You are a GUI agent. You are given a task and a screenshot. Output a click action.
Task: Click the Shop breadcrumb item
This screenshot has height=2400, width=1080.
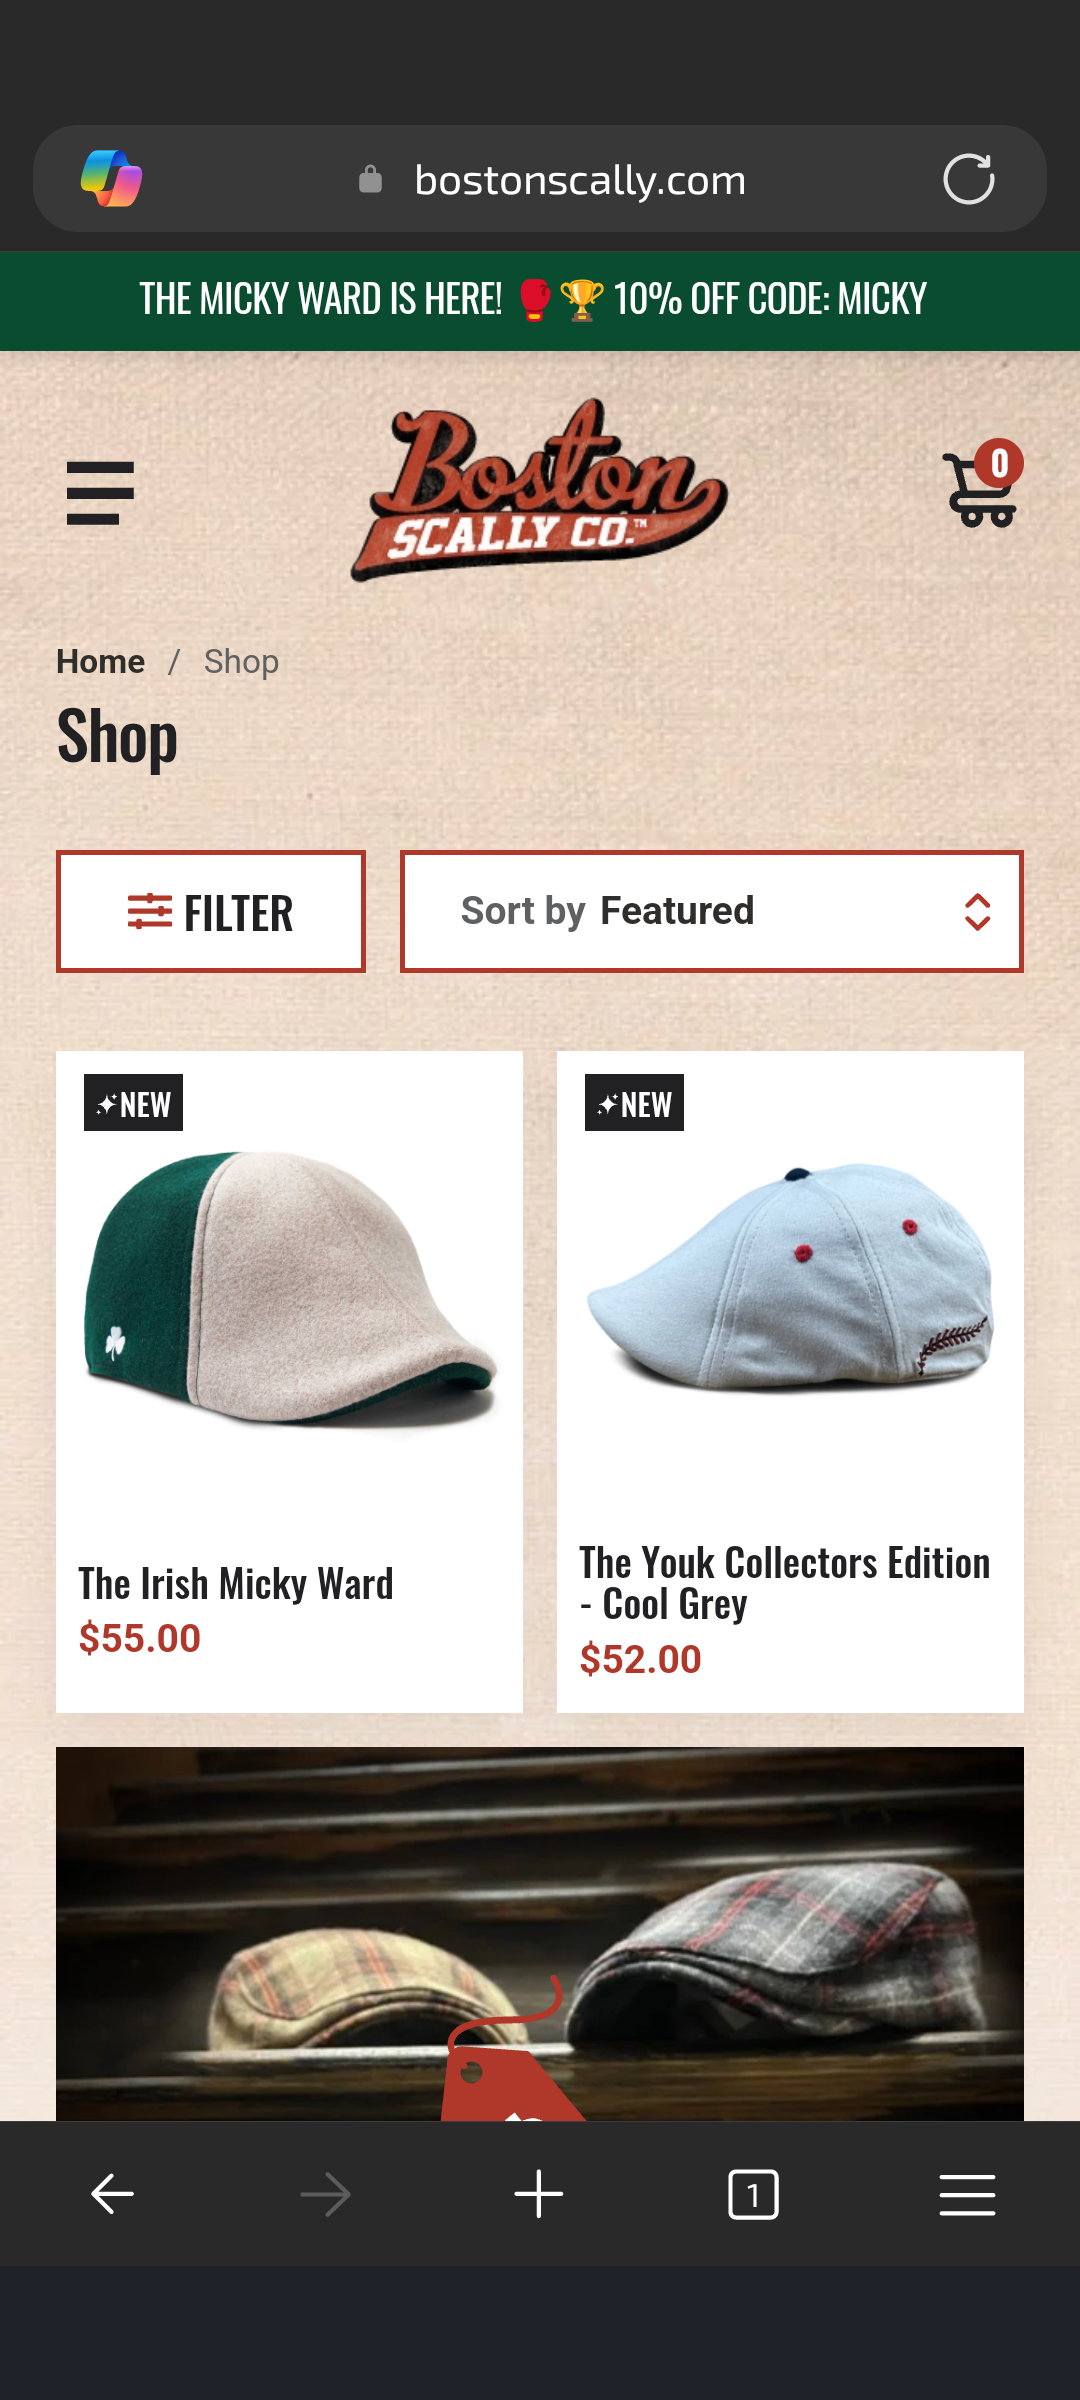pyautogui.click(x=241, y=661)
